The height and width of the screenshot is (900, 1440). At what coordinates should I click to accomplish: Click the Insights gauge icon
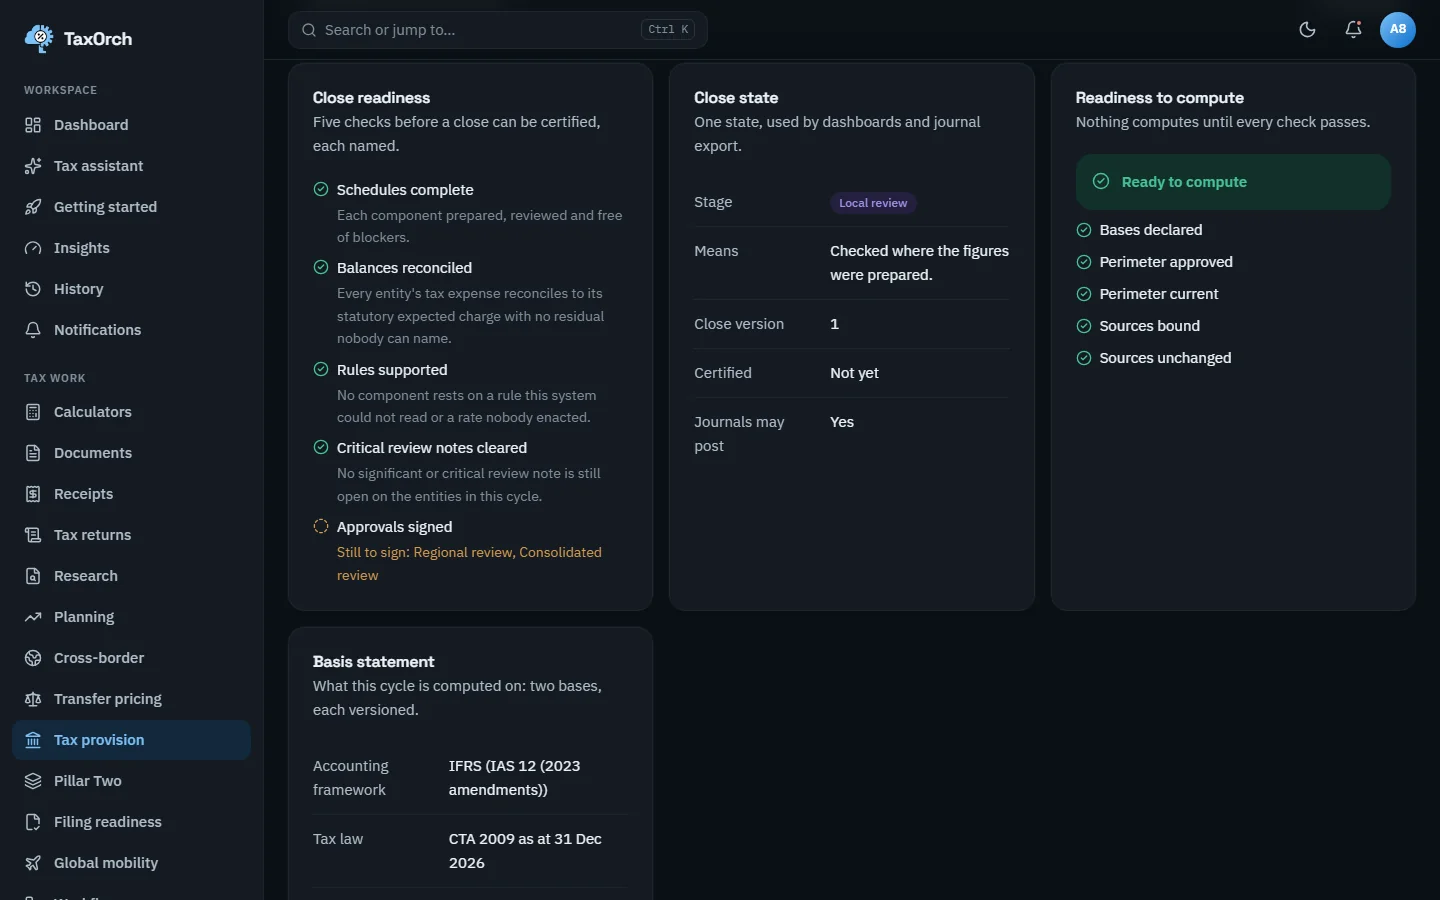33,248
